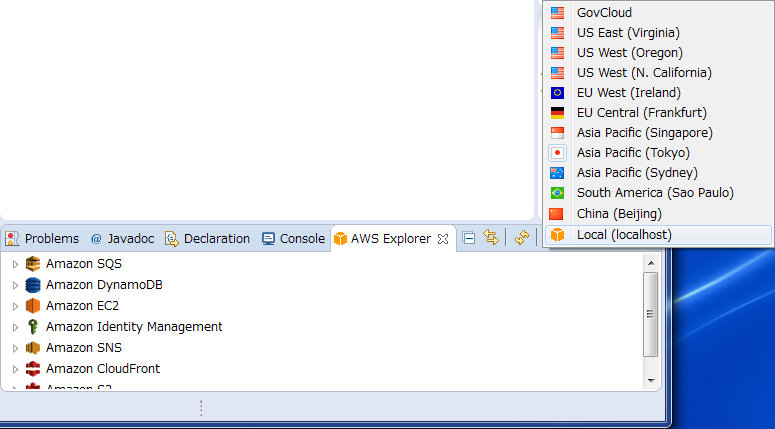Image resolution: width=775 pixels, height=429 pixels.
Task: Click the China flag for Beijing
Action: click(557, 214)
